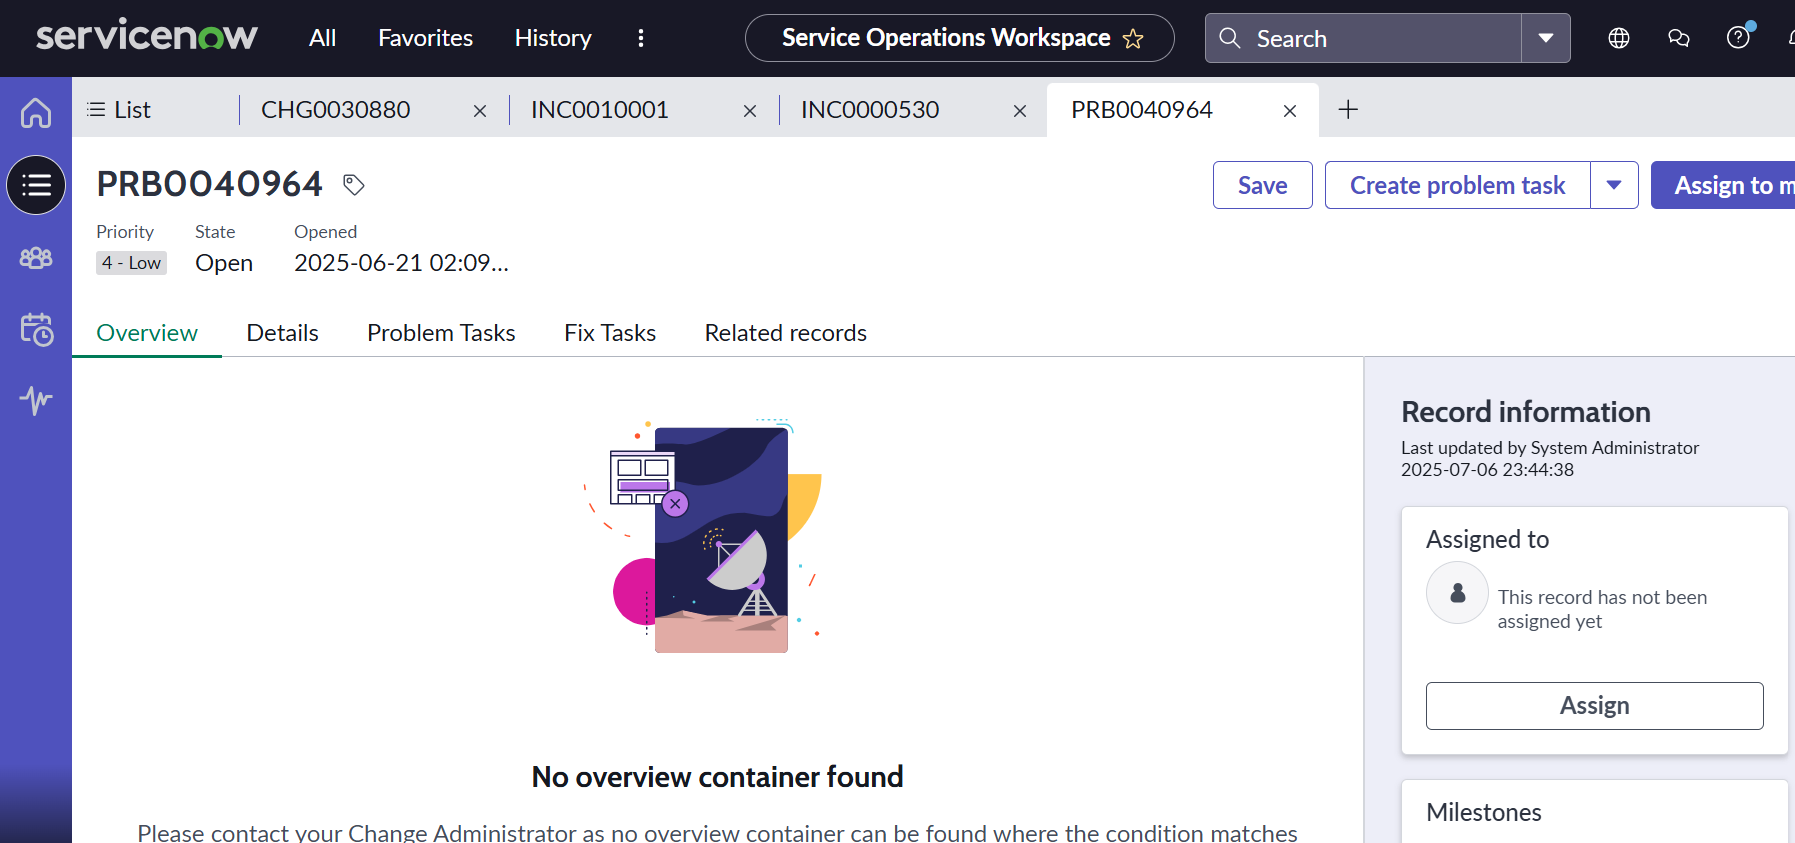This screenshot has width=1795, height=843.
Task: Close the CHG0030880 tab
Action: pos(480,111)
